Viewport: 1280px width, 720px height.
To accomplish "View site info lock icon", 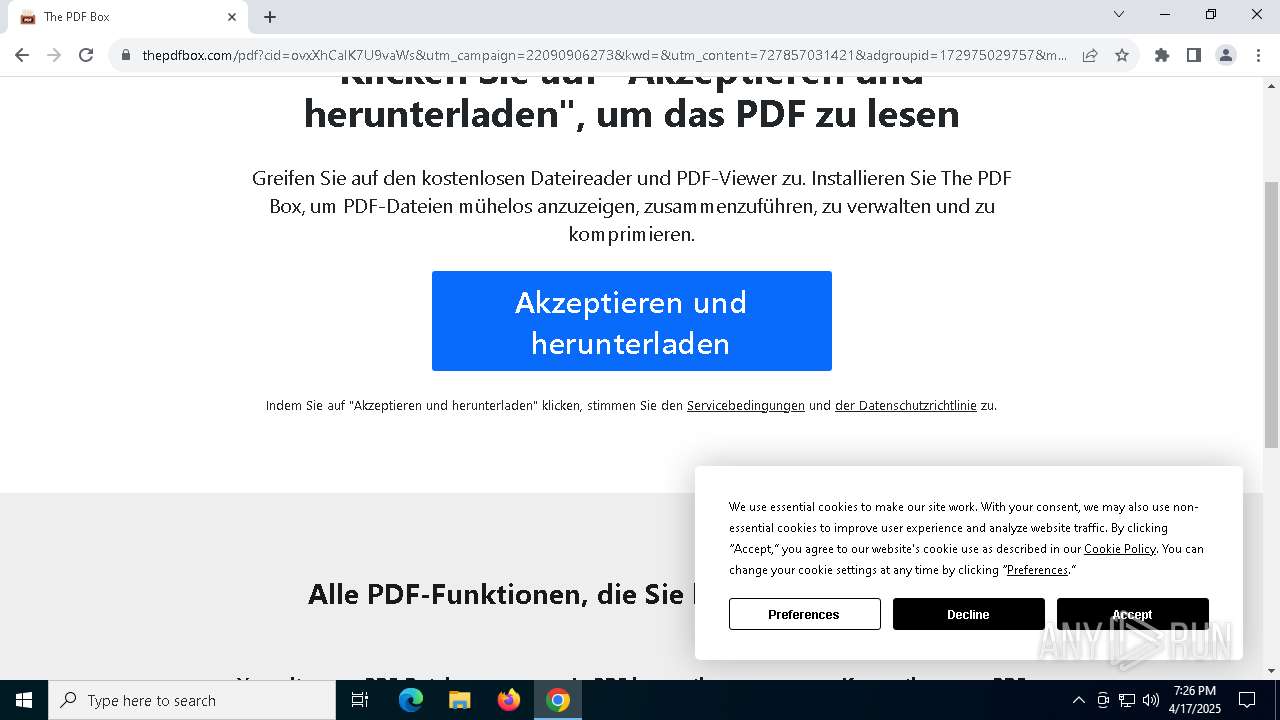I will click(x=126, y=55).
